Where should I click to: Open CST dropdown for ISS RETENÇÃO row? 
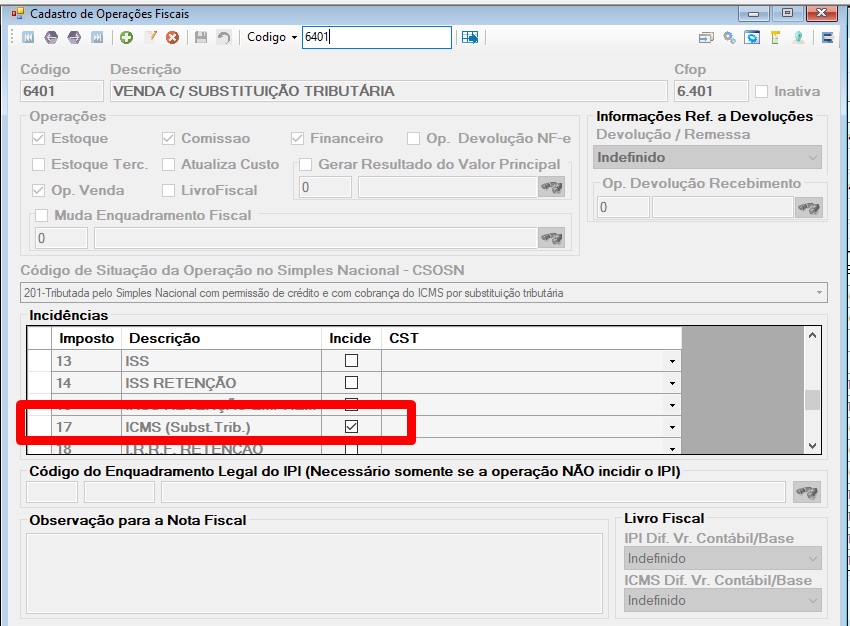coord(672,383)
